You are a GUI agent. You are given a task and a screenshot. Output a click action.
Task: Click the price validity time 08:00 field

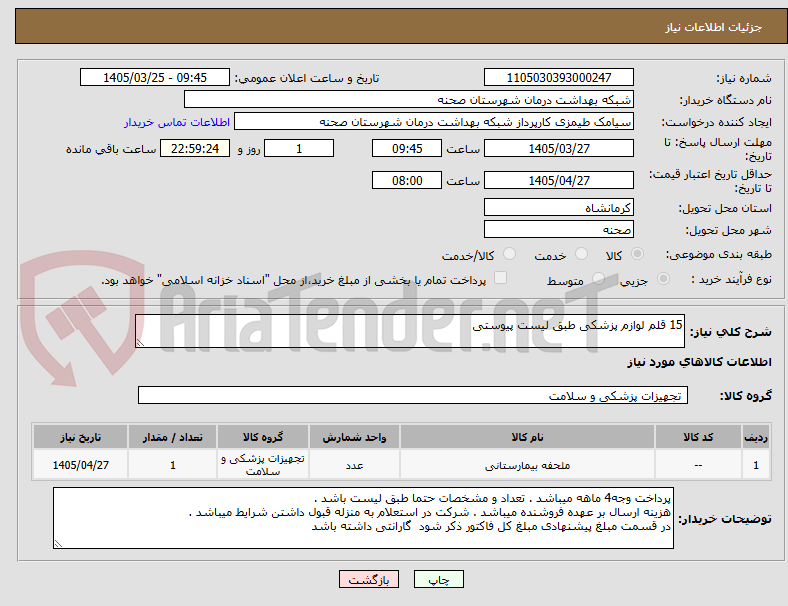(407, 180)
